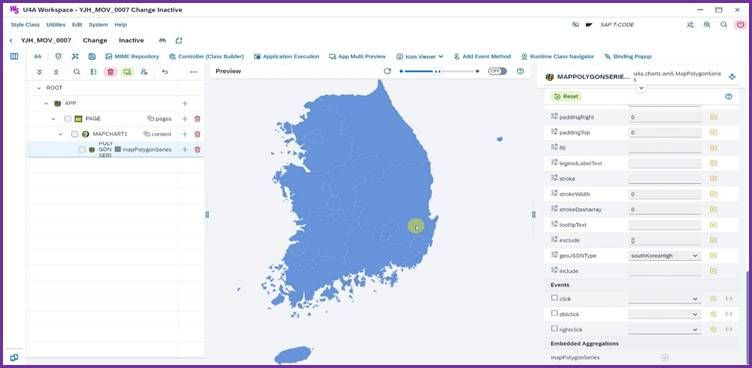Image resolution: width=752 pixels, height=368 pixels.
Task: Open the Edit menu
Action: click(x=77, y=24)
